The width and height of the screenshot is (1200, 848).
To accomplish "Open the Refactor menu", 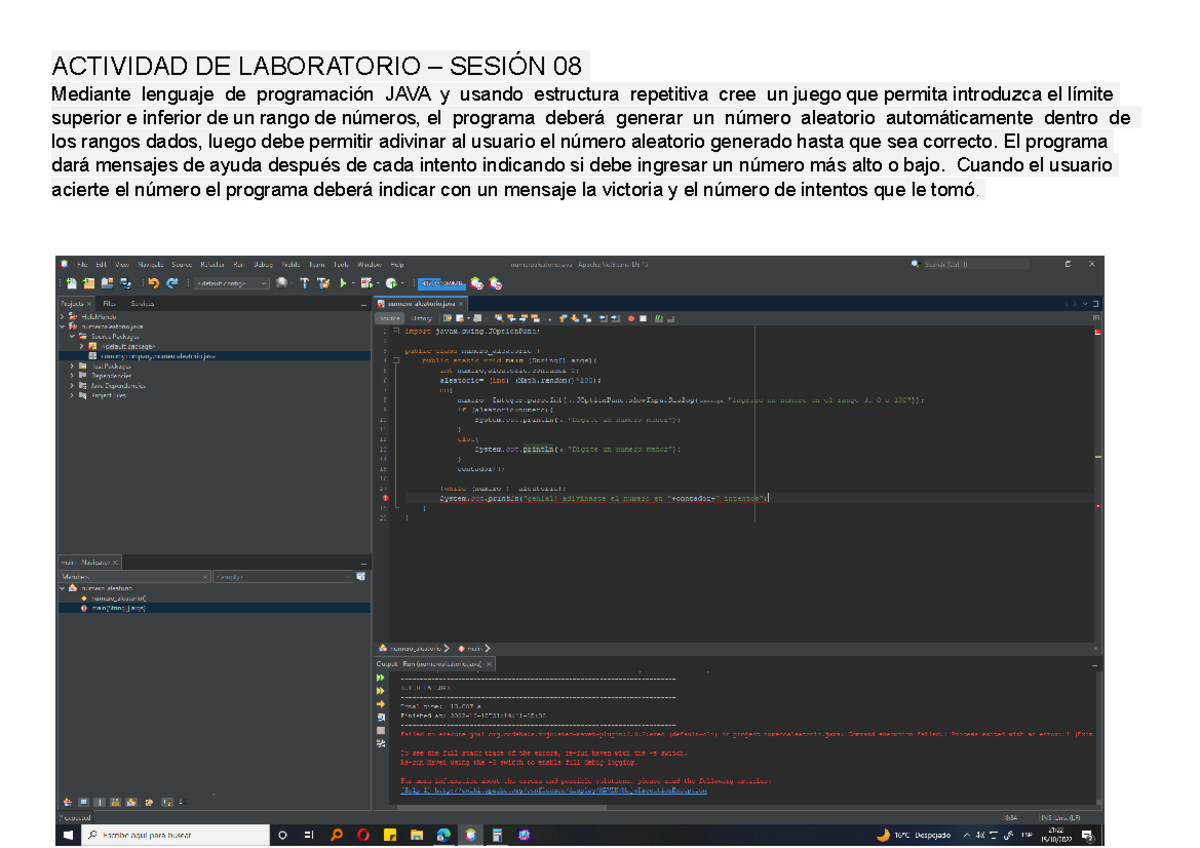I will click(x=212, y=264).
